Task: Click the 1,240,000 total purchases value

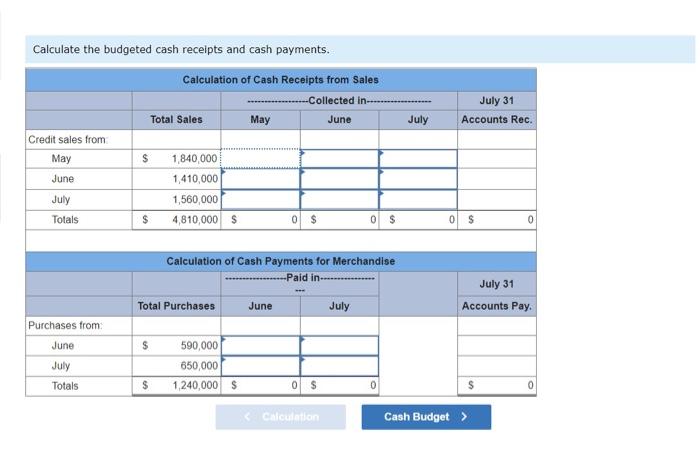Action: pos(195,385)
